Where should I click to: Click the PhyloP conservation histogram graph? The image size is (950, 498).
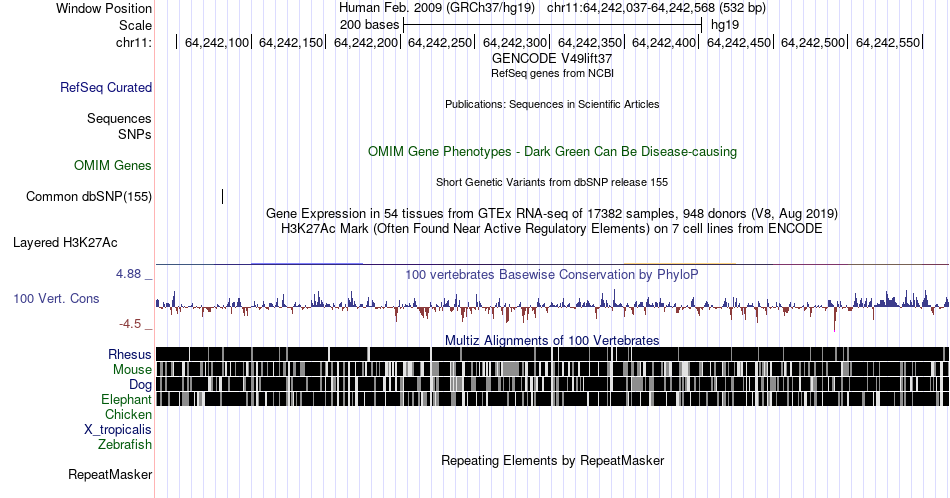point(552,308)
